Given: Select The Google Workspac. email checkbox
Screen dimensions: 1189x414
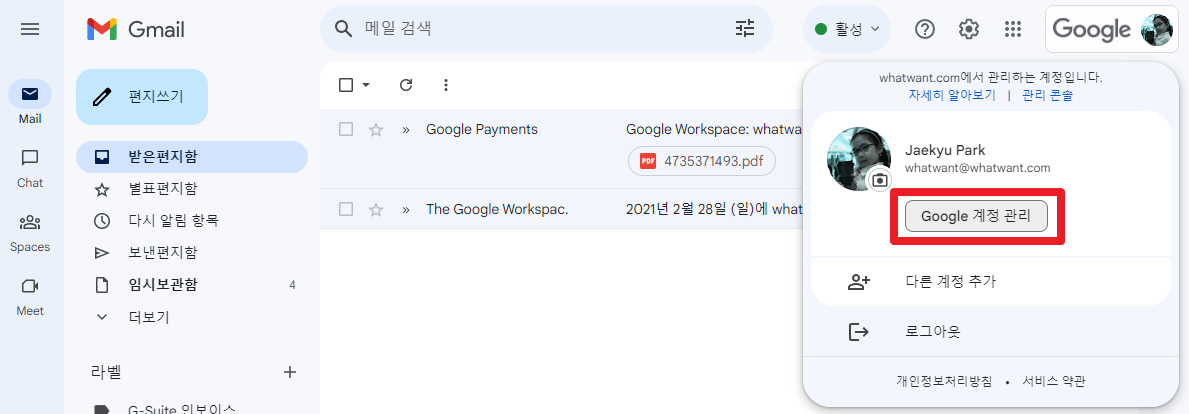Looking at the screenshot, I should pyautogui.click(x=346, y=209).
